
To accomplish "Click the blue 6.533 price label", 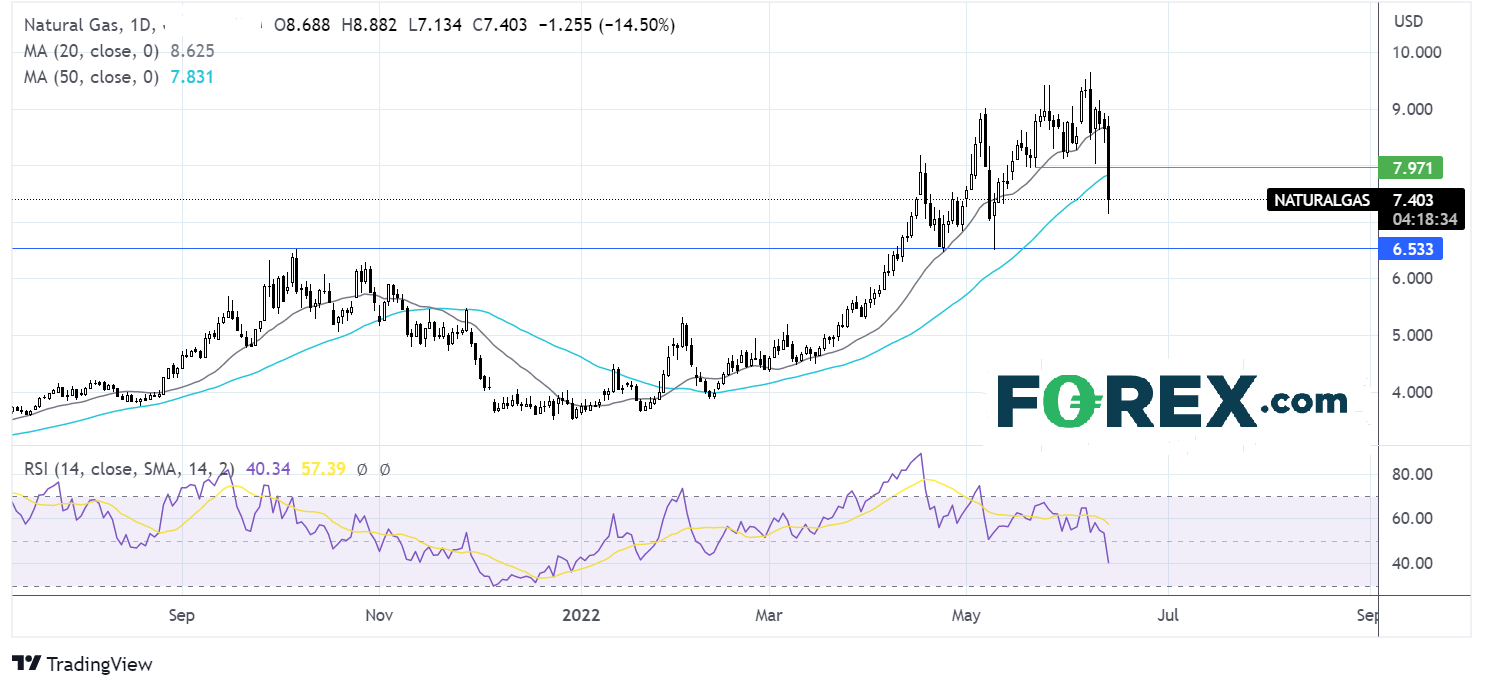I will 1409,249.
